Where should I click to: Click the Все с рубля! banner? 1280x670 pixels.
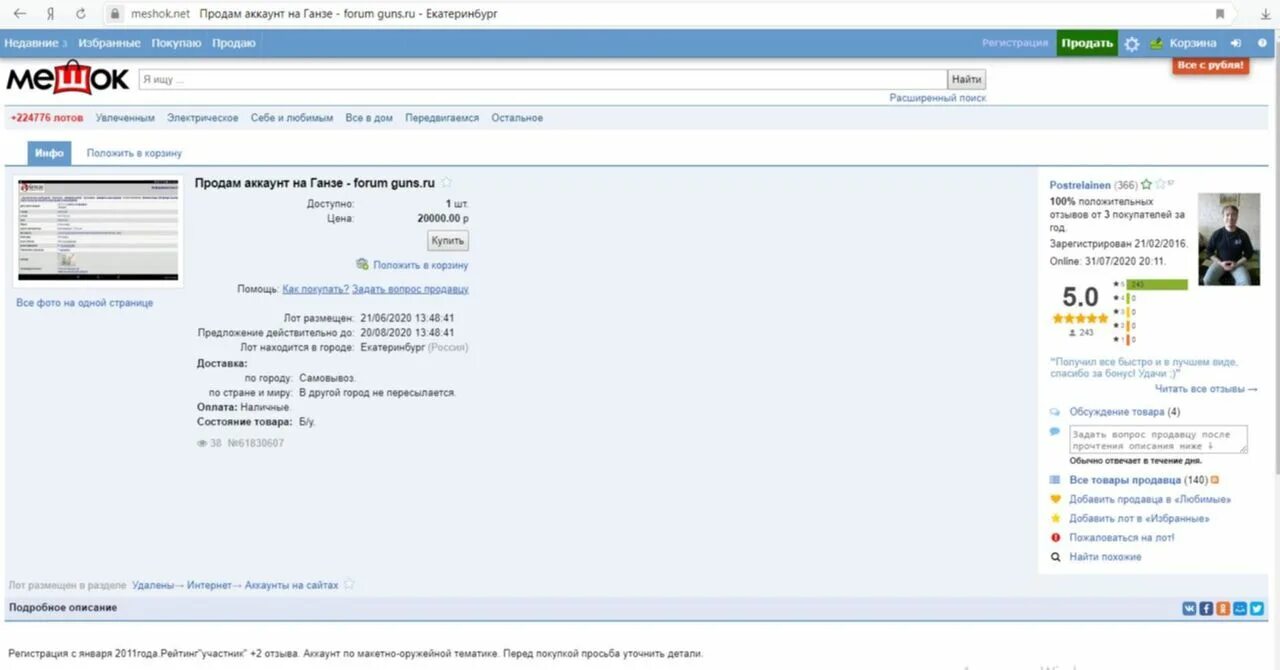tap(1211, 65)
